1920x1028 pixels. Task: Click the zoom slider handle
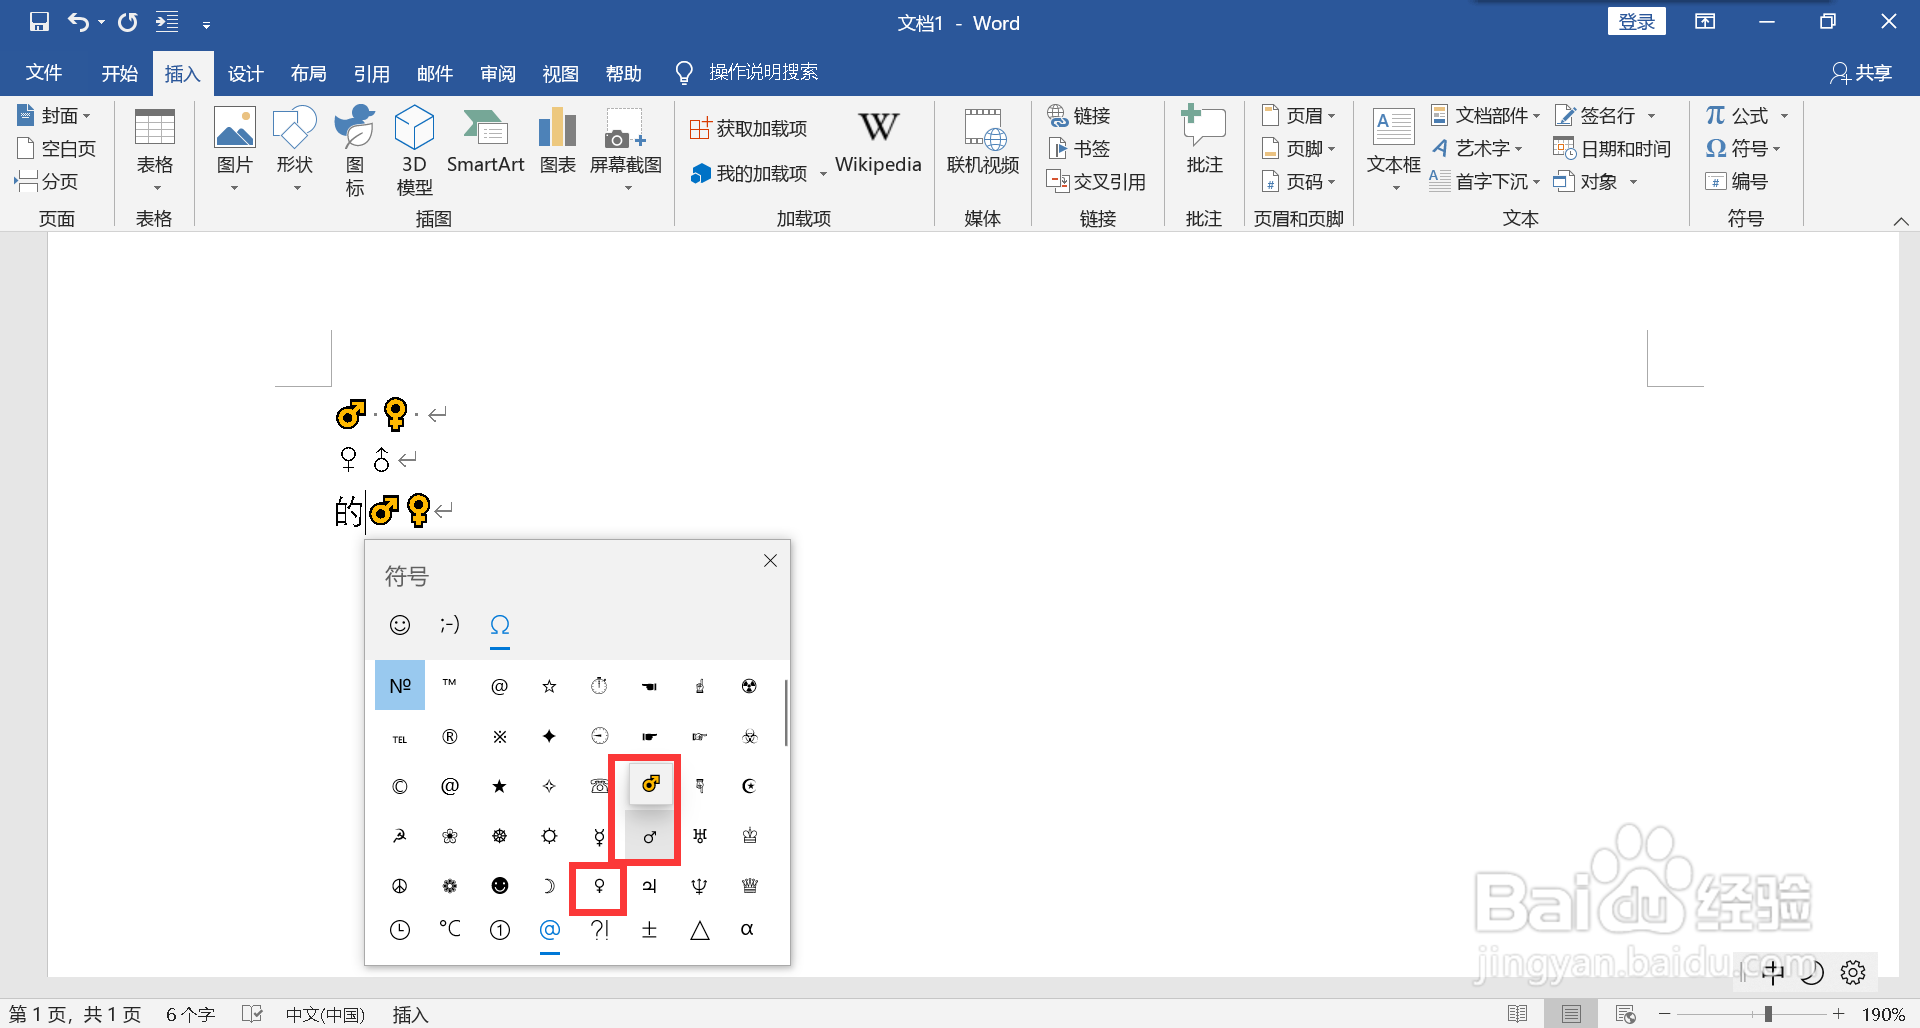pos(1768,1014)
